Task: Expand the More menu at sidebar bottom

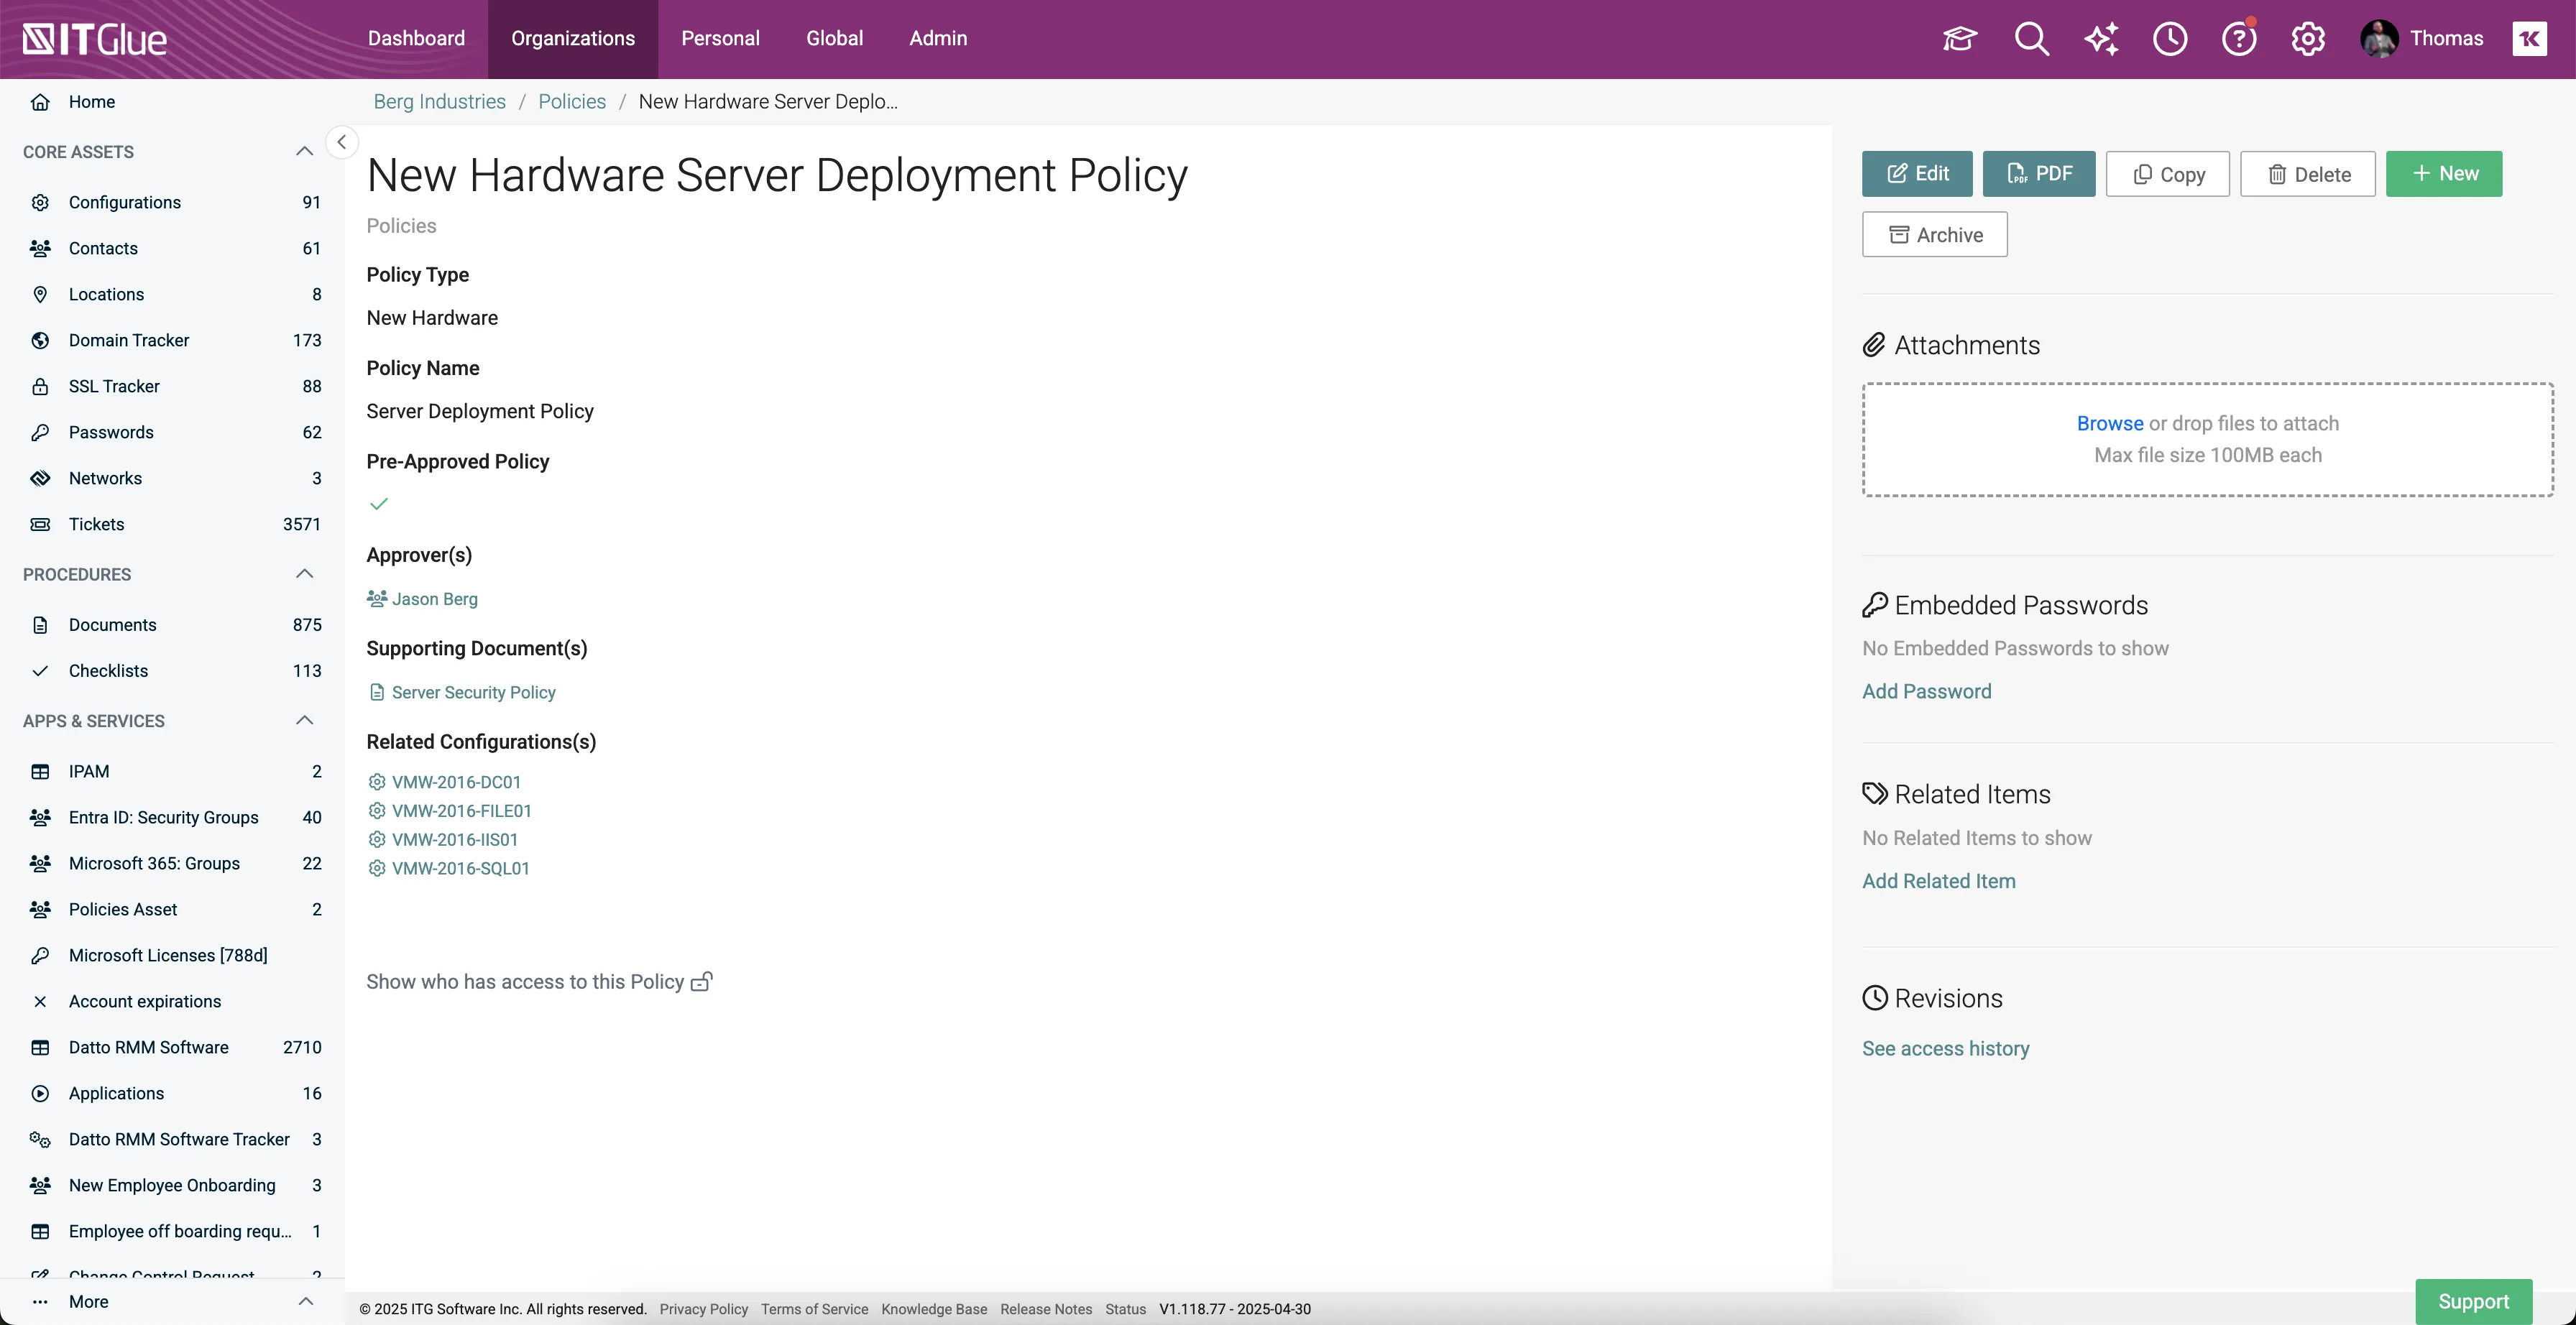Action: tap(305, 1302)
